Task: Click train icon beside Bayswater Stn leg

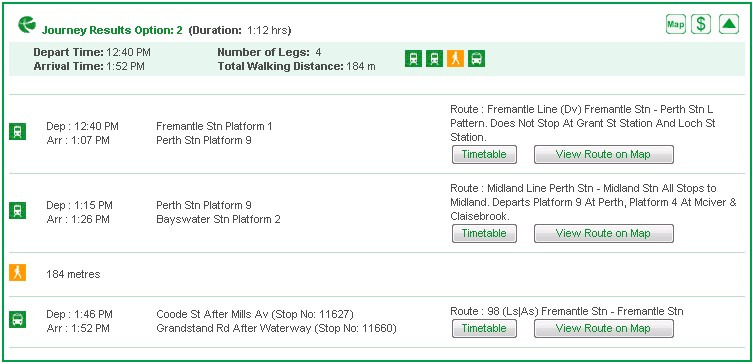Action: click(18, 210)
